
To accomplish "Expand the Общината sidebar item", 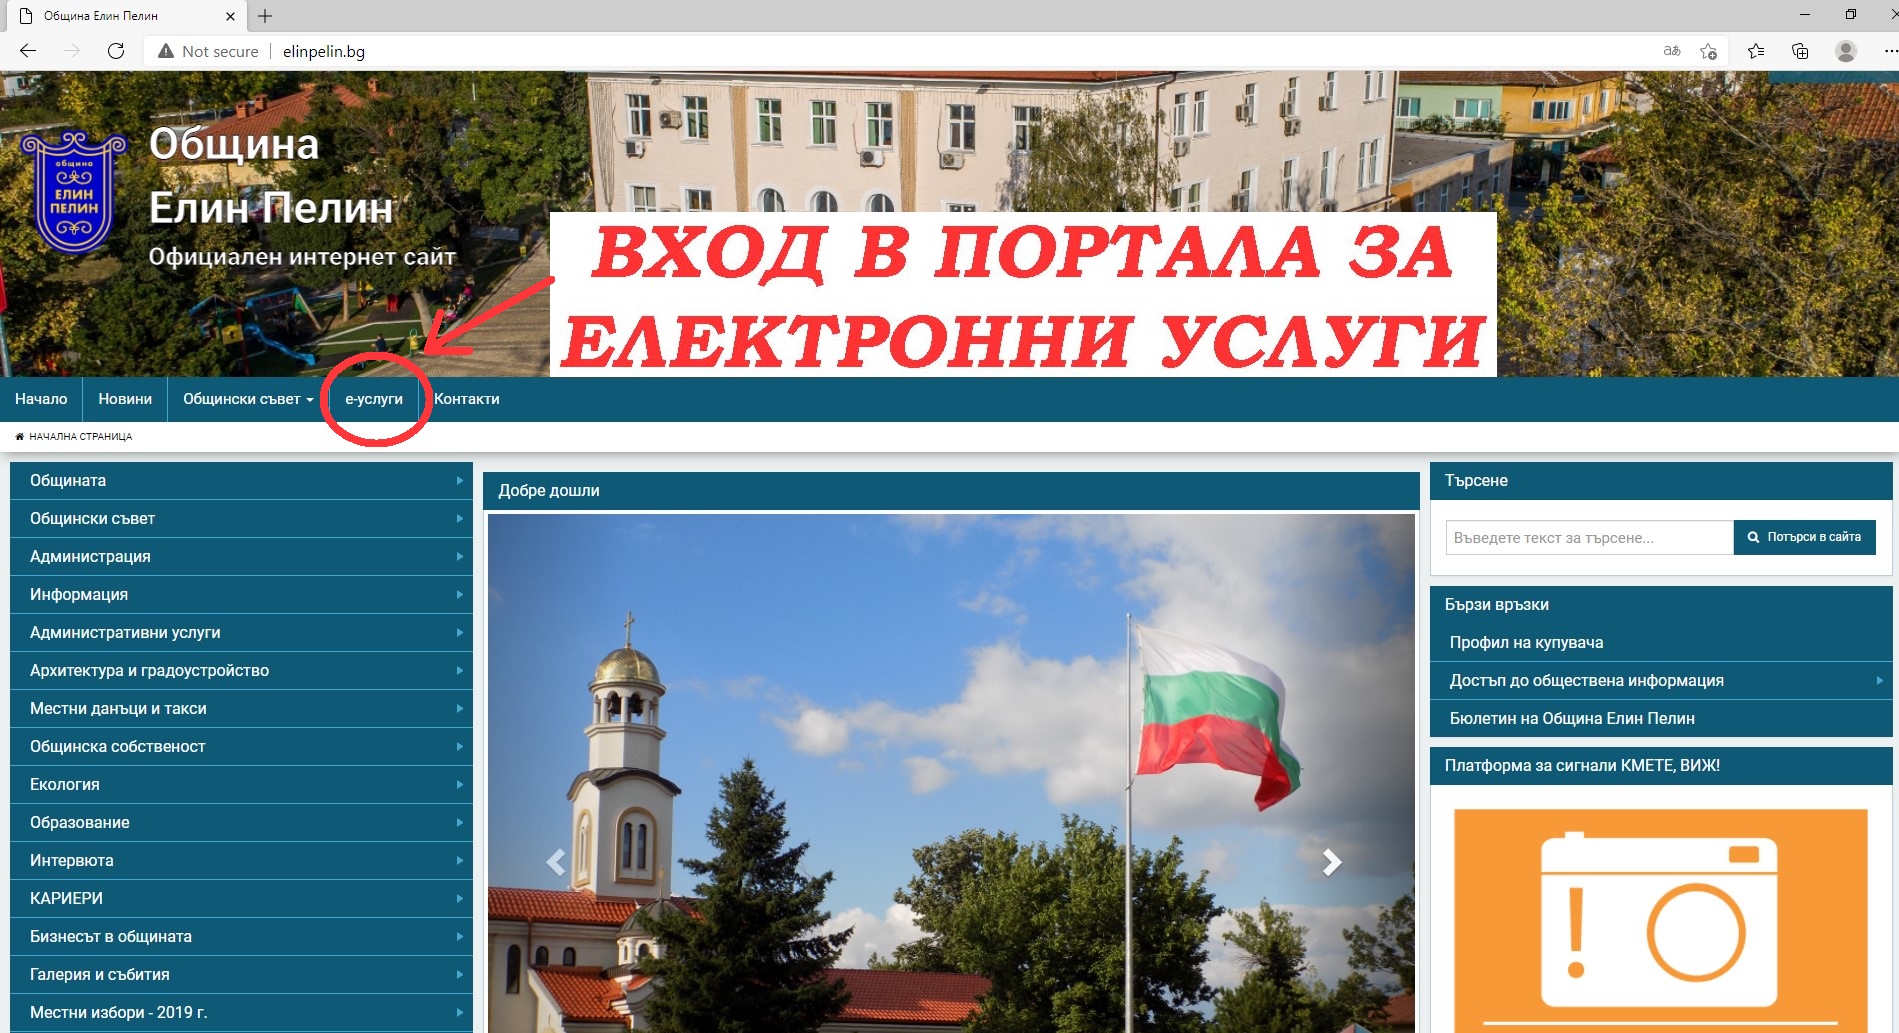I will 240,481.
